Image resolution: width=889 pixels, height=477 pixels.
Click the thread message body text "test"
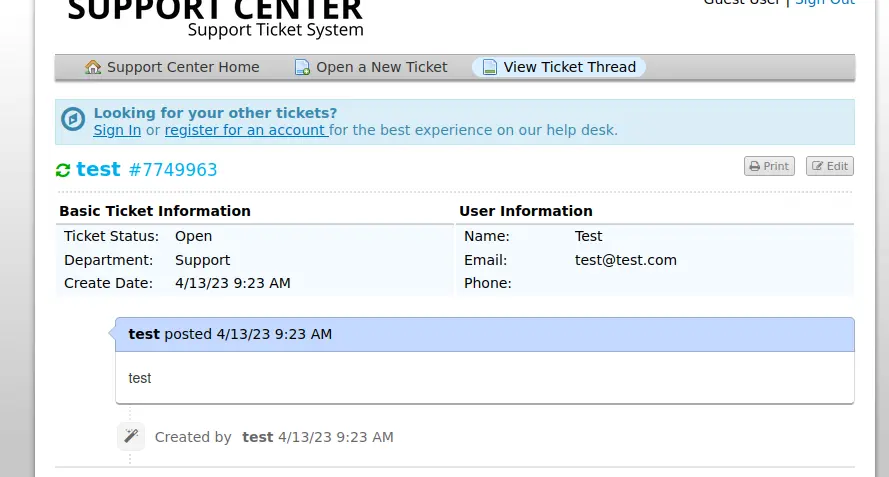[x=140, y=378]
